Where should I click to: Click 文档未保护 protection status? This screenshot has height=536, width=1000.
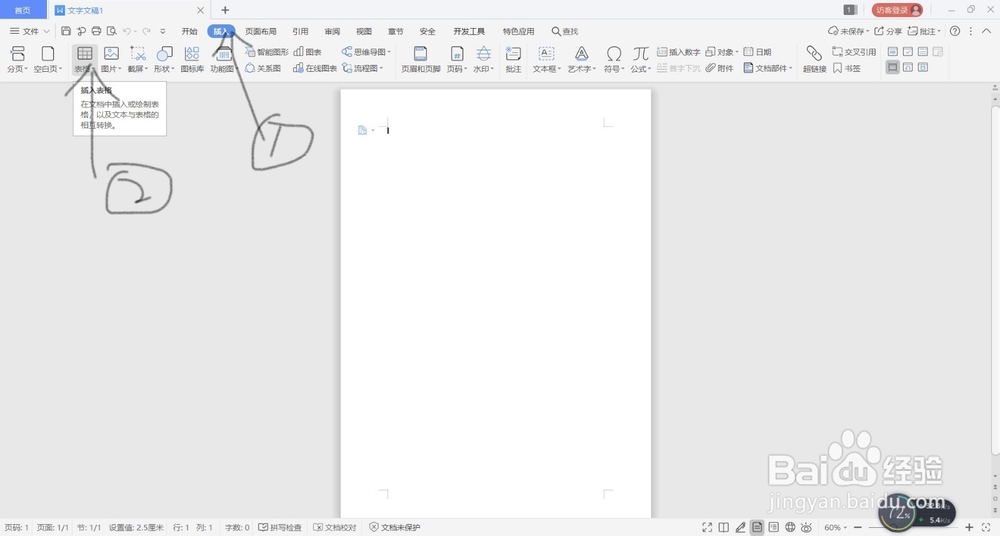[x=395, y=527]
